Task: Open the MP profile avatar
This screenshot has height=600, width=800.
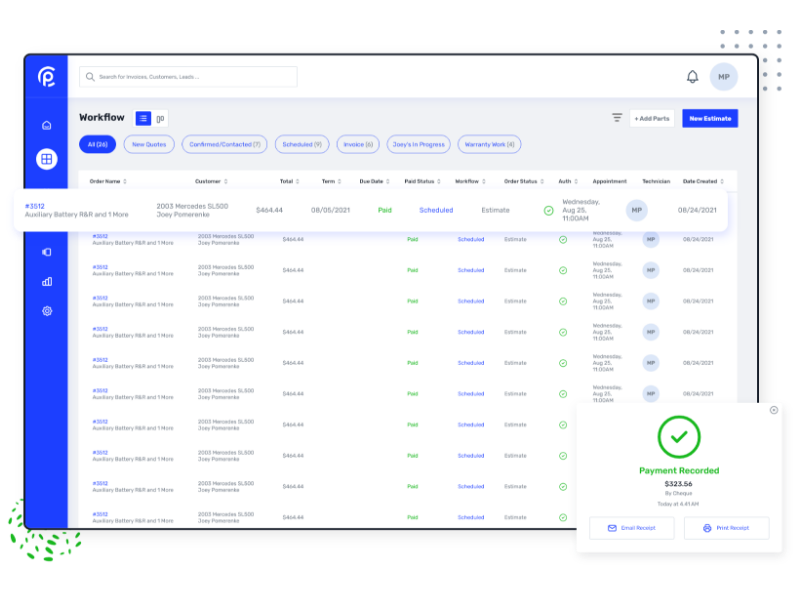Action: click(723, 76)
